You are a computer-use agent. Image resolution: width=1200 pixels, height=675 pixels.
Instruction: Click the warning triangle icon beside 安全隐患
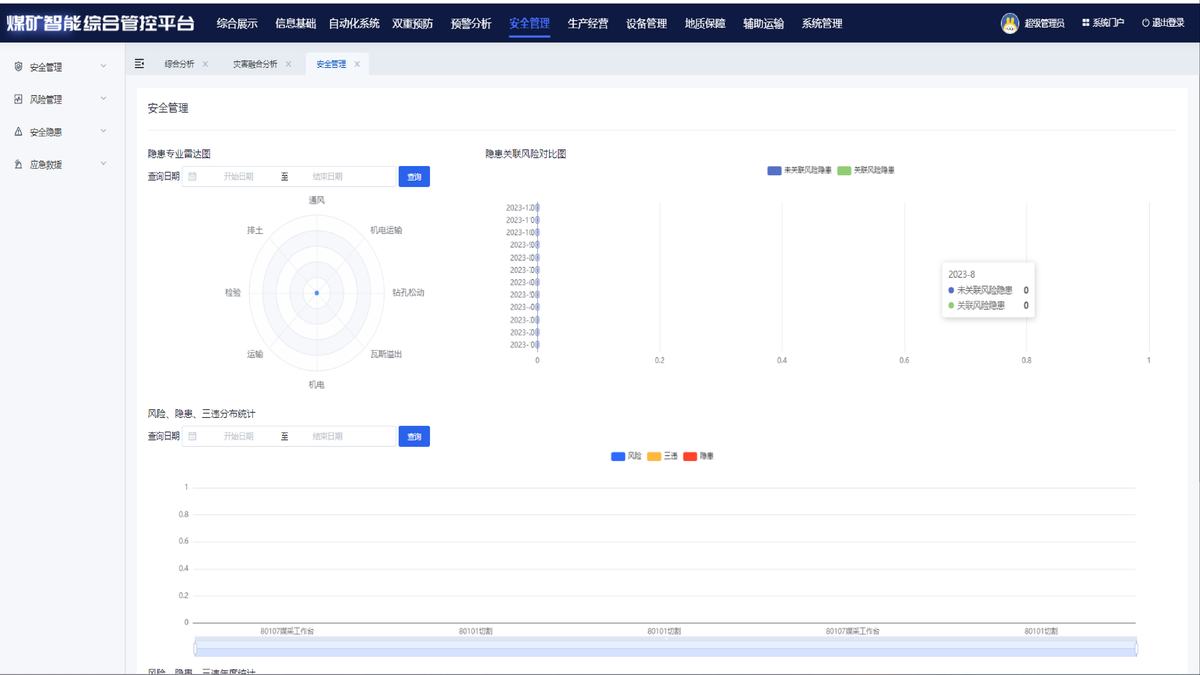coord(18,131)
